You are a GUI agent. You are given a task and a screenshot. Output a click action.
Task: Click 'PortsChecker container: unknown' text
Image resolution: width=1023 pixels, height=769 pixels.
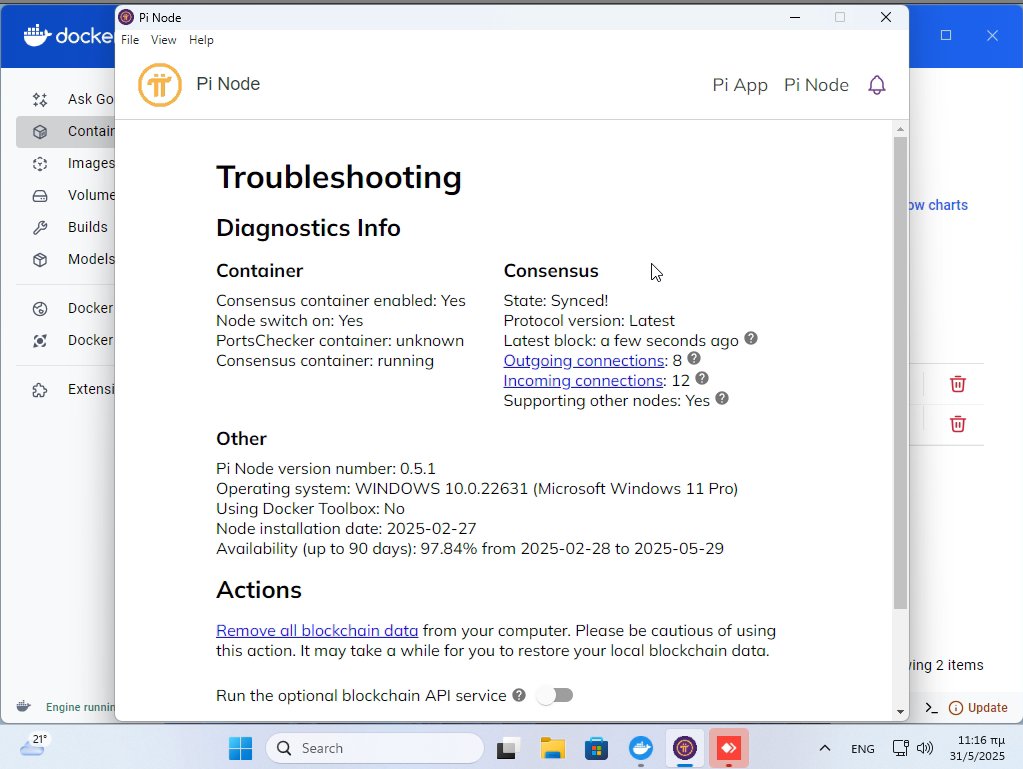340,340
